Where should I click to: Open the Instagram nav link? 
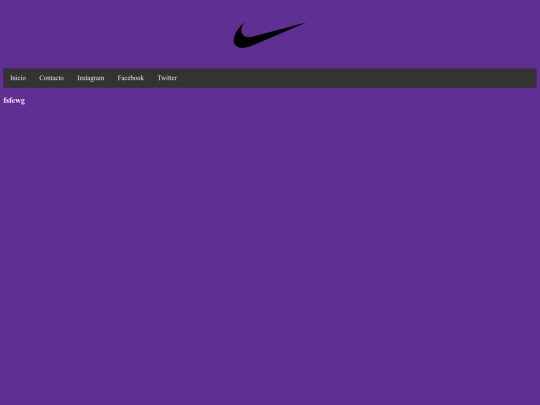click(91, 78)
